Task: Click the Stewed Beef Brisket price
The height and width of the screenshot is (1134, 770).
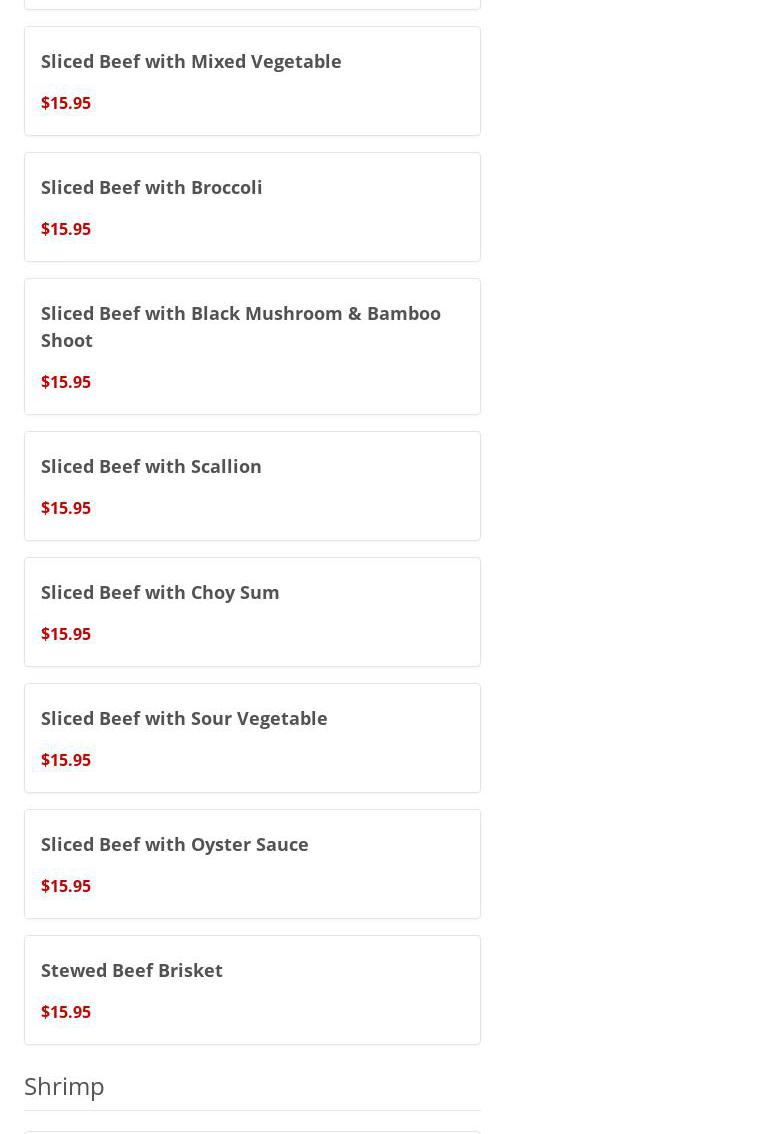Action: 66,1012
